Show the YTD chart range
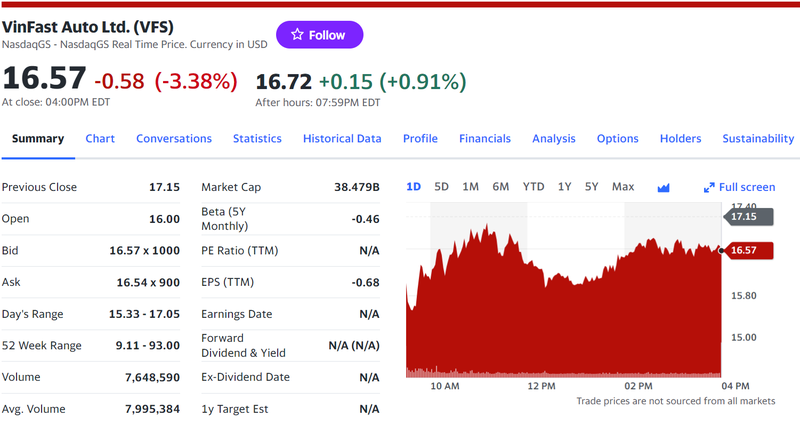 pyautogui.click(x=534, y=187)
